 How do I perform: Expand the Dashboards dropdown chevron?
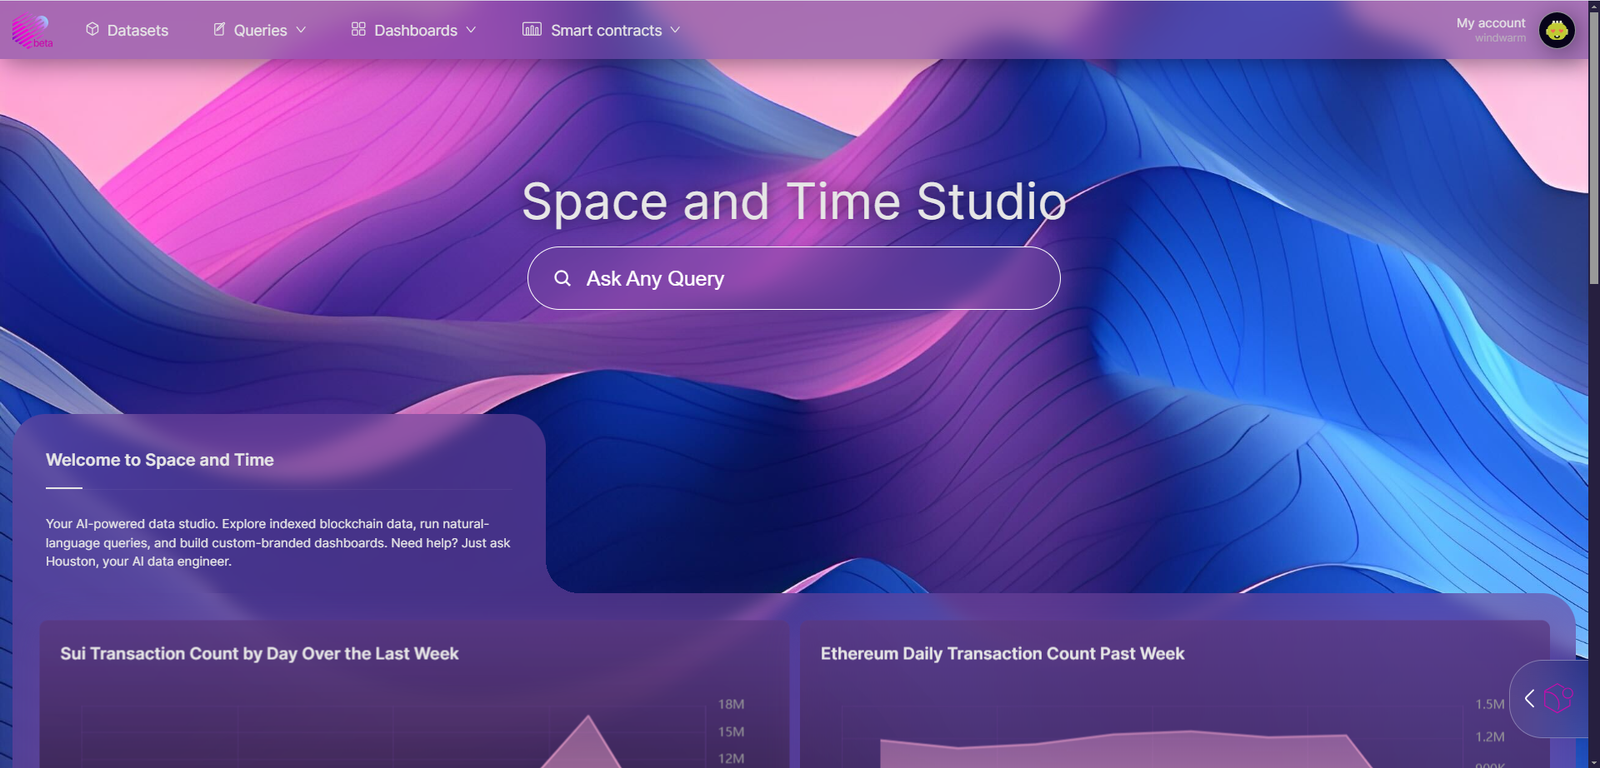[x=471, y=30]
